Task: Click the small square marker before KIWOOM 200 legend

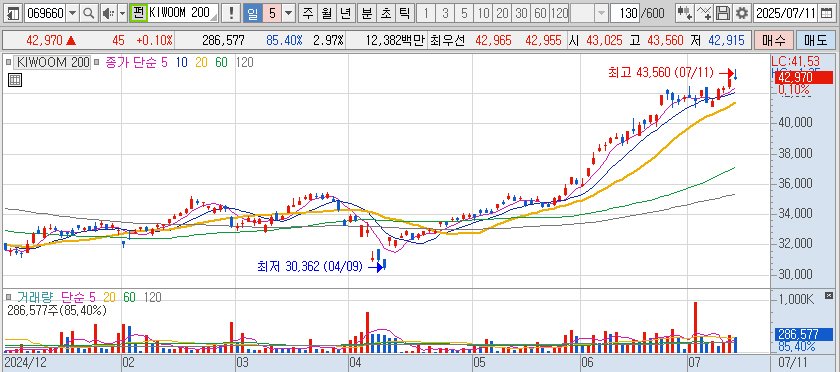Action: [8, 62]
